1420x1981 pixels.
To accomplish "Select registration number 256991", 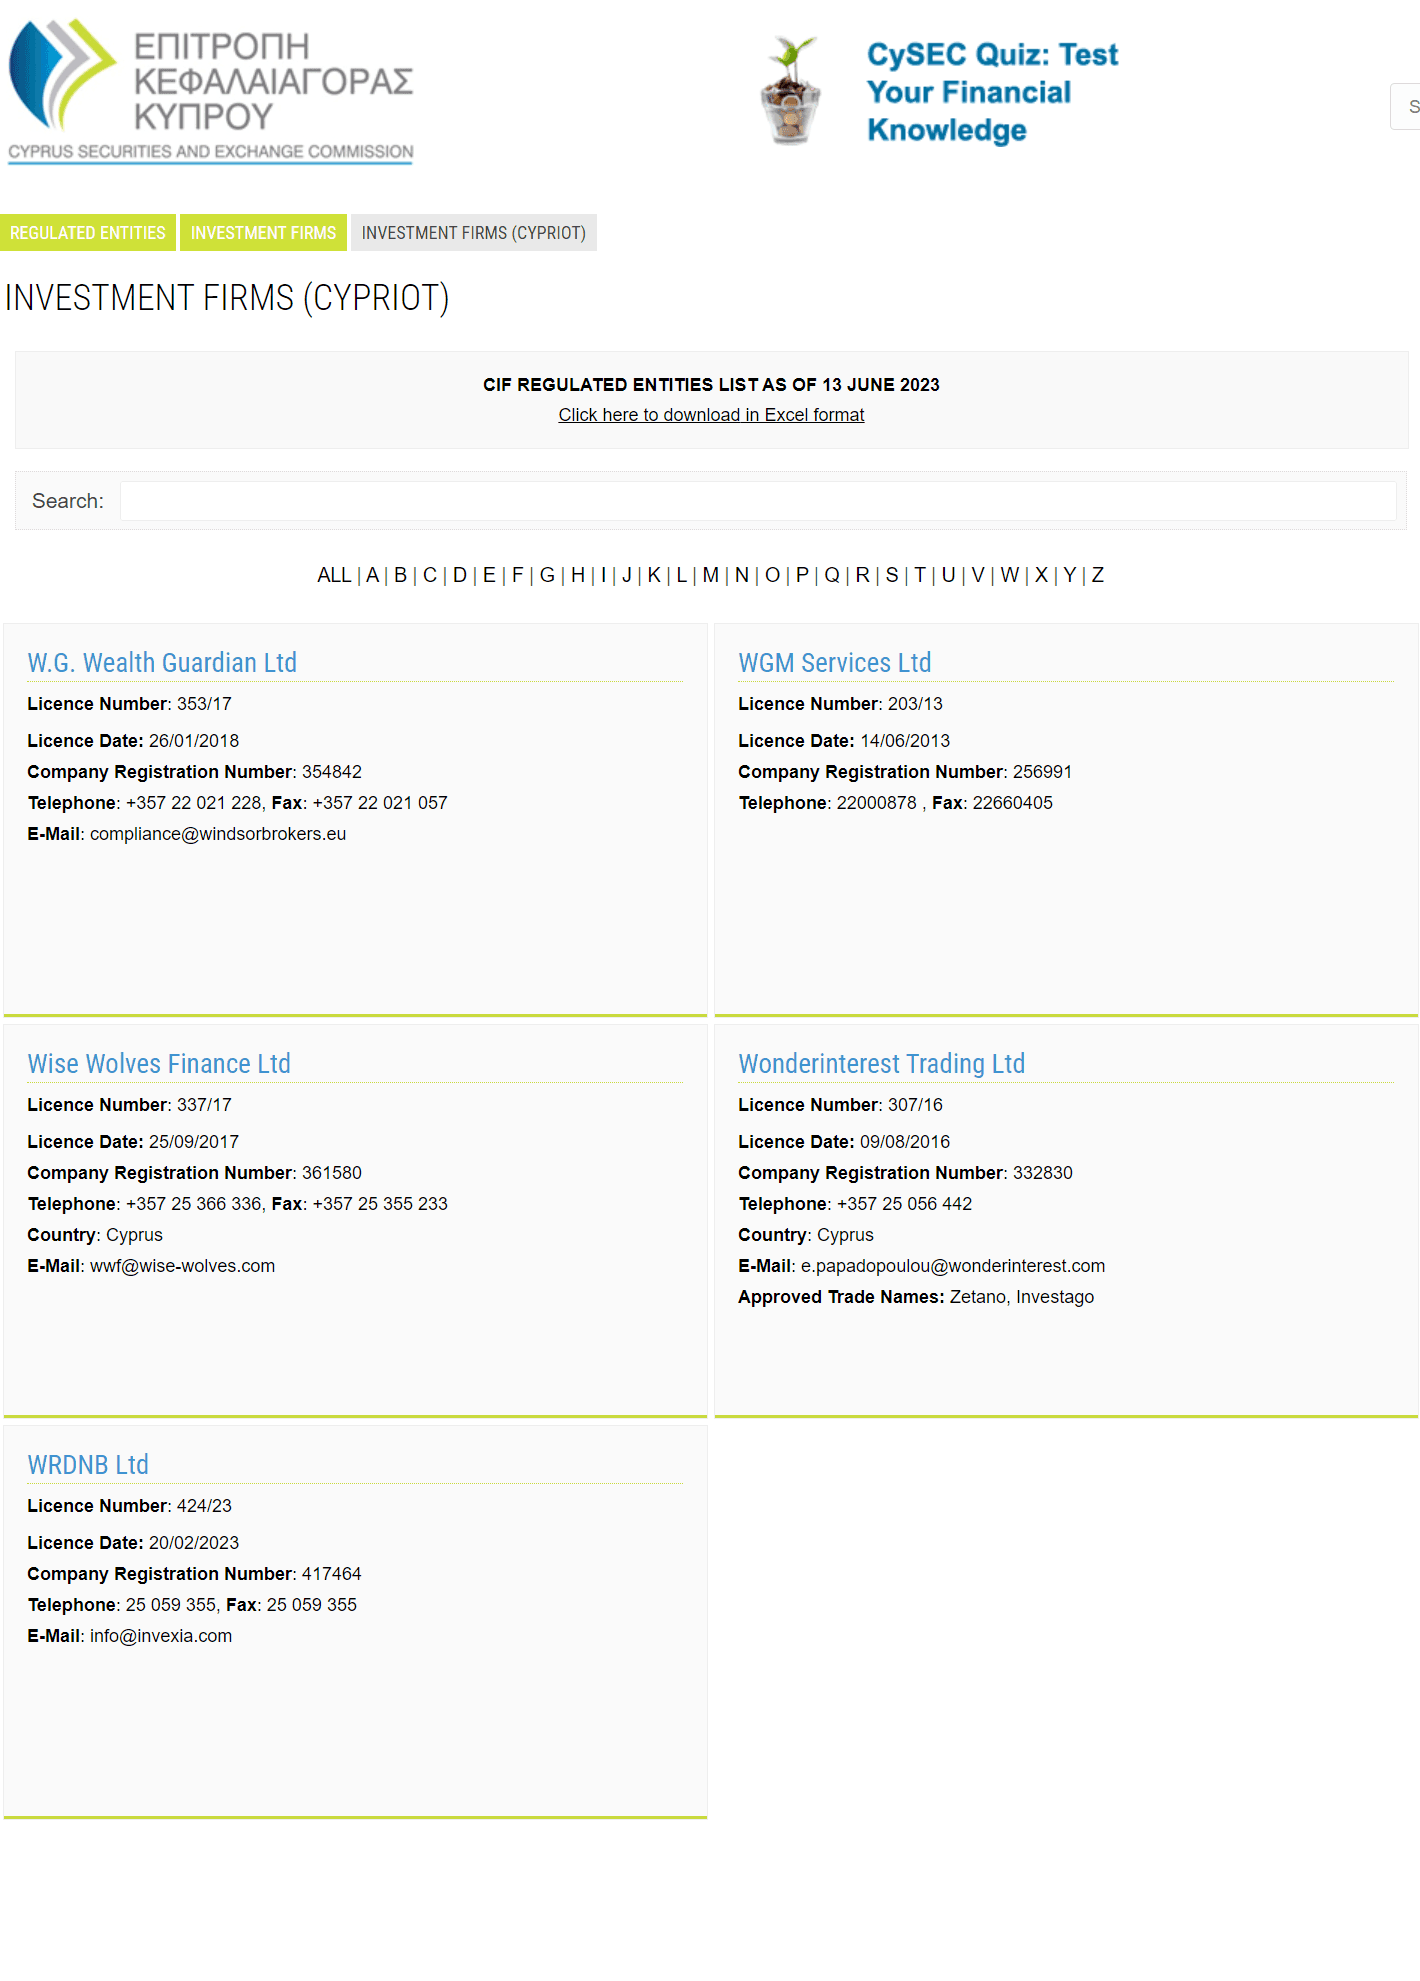I will tap(1043, 772).
